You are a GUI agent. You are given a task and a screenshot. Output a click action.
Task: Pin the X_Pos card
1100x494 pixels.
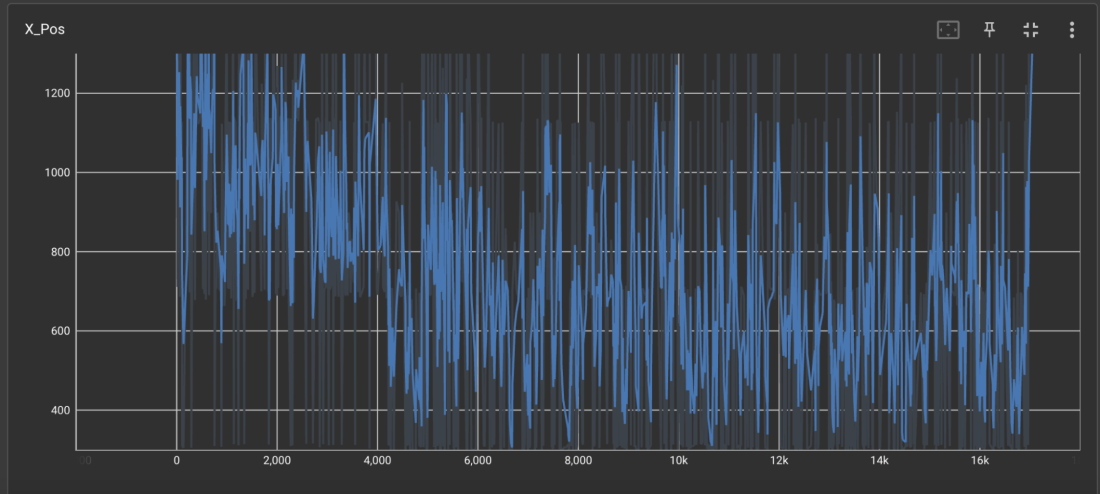(990, 30)
